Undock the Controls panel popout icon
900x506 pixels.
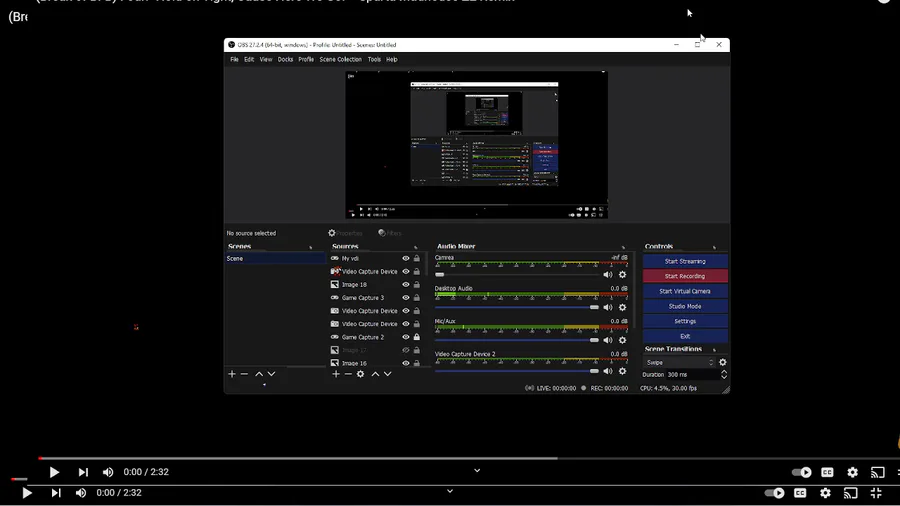tap(714, 247)
